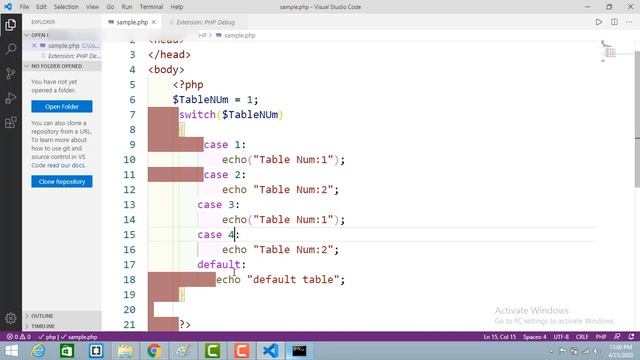Collapse the Open Editors section

tap(62, 35)
